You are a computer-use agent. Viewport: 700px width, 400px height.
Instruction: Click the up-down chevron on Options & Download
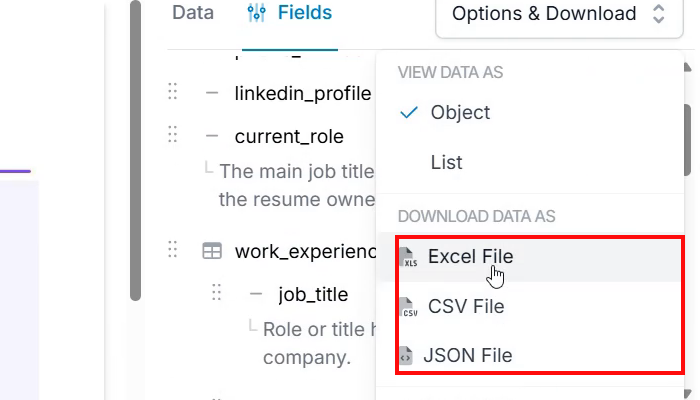[x=658, y=14]
